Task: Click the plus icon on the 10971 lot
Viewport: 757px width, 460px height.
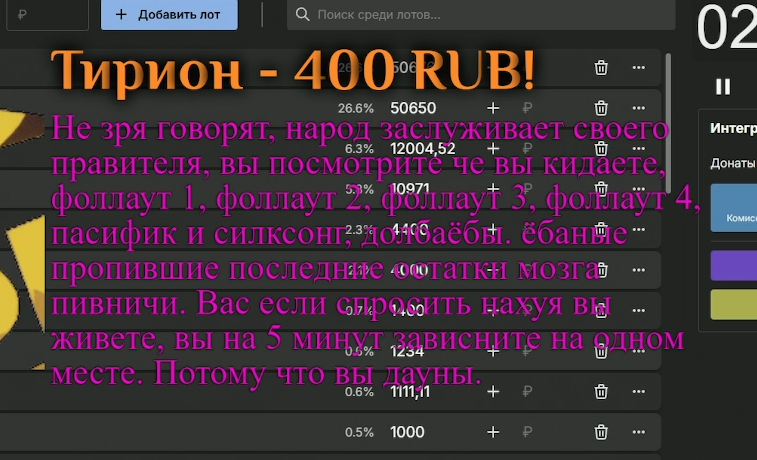Action: [x=493, y=189]
